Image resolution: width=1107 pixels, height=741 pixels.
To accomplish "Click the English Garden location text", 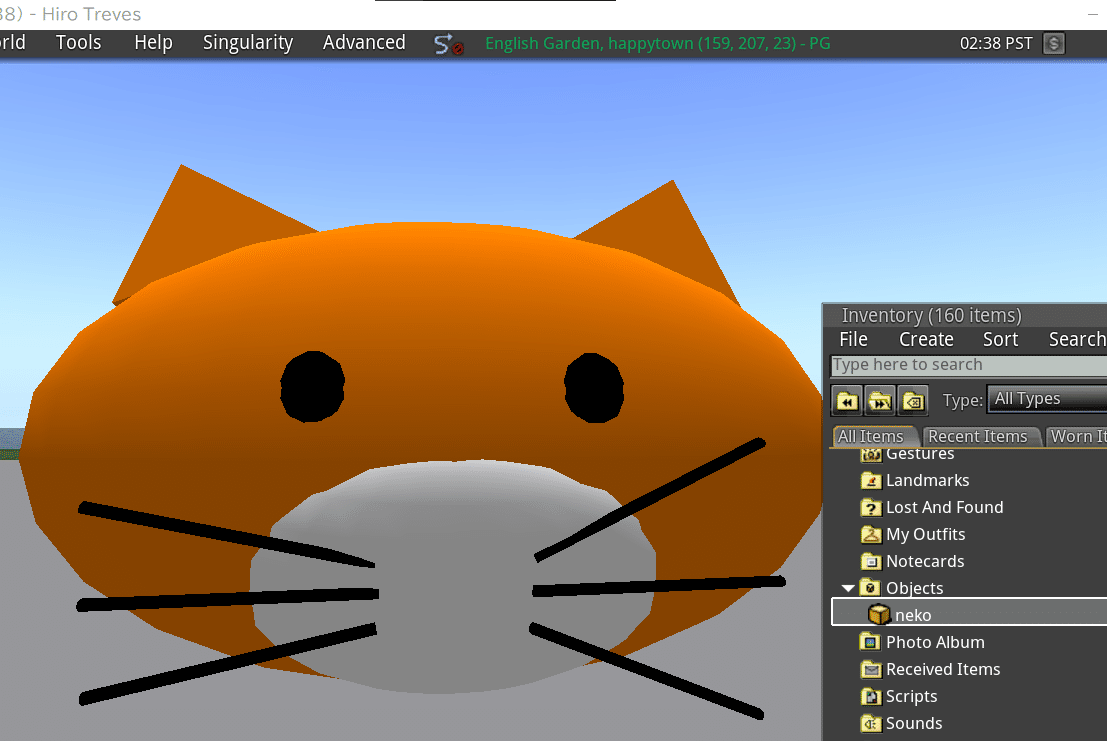I will point(657,44).
